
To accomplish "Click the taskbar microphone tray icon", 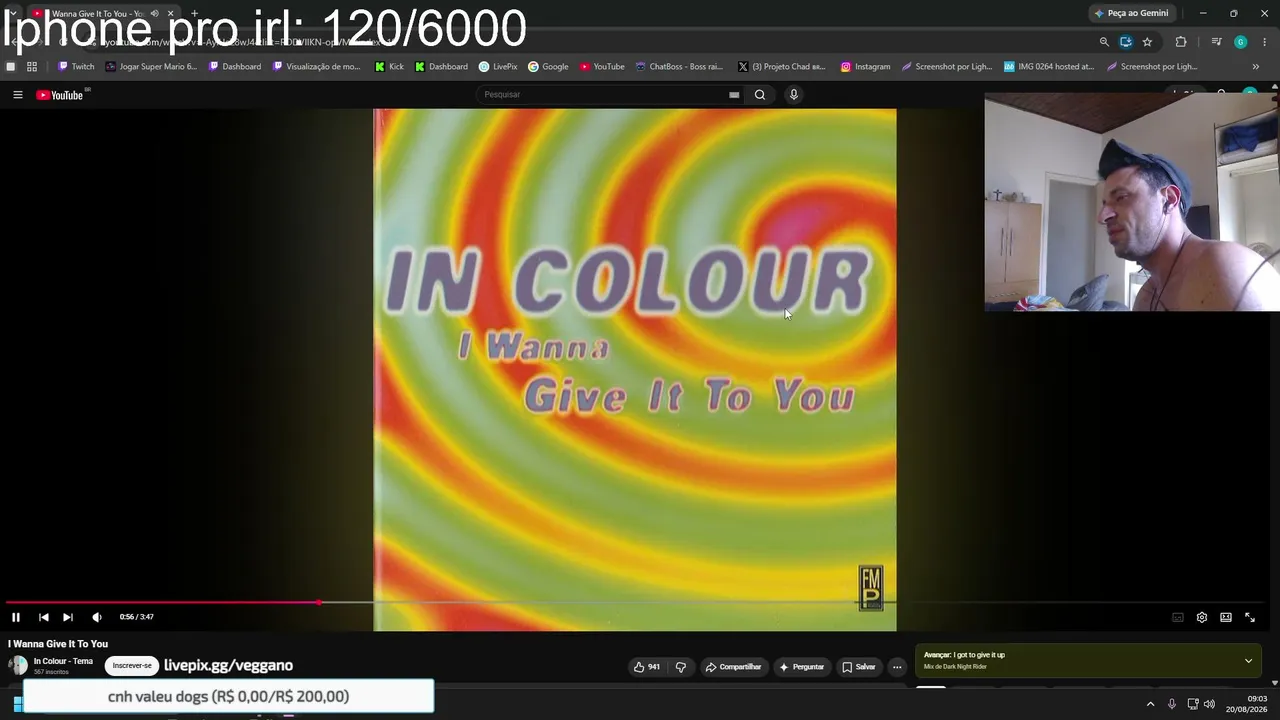I will pyautogui.click(x=1172, y=704).
